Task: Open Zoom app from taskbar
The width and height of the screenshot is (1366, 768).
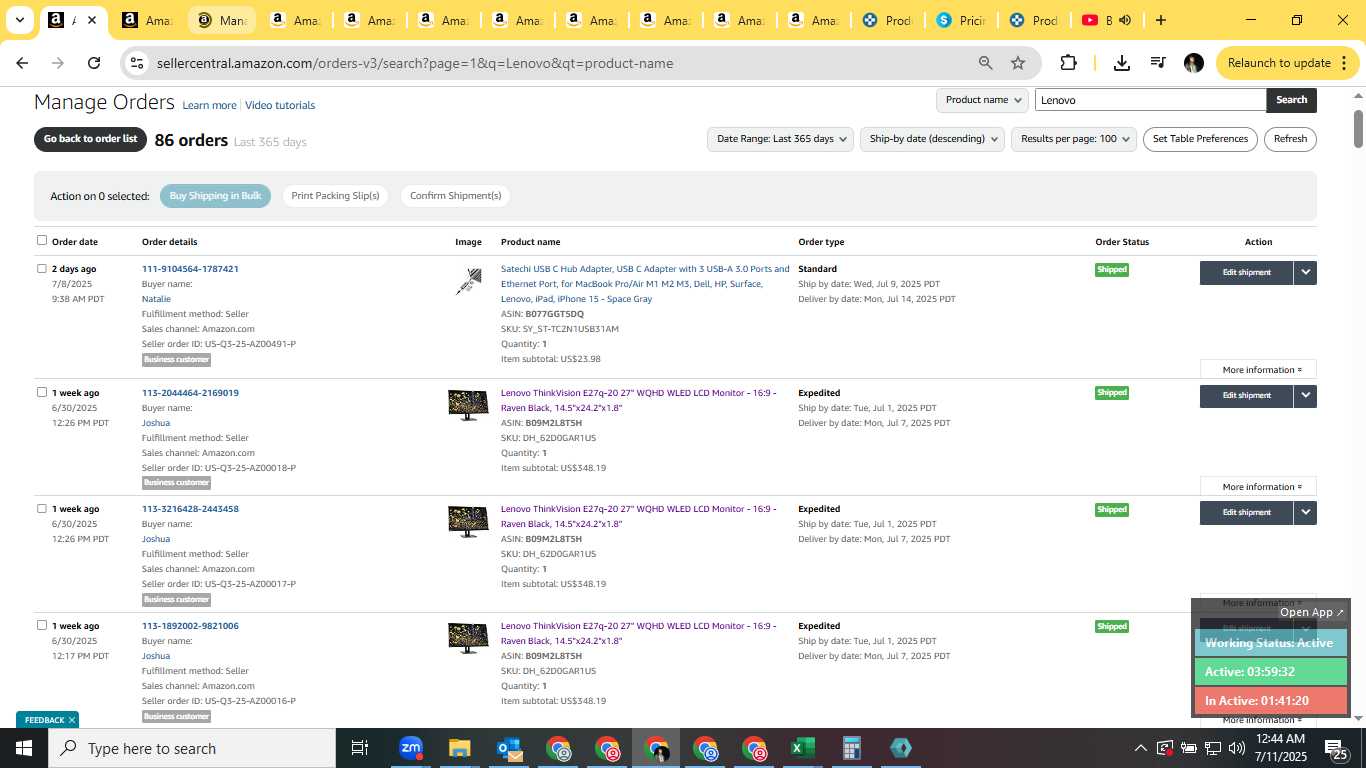Action: pos(410,748)
